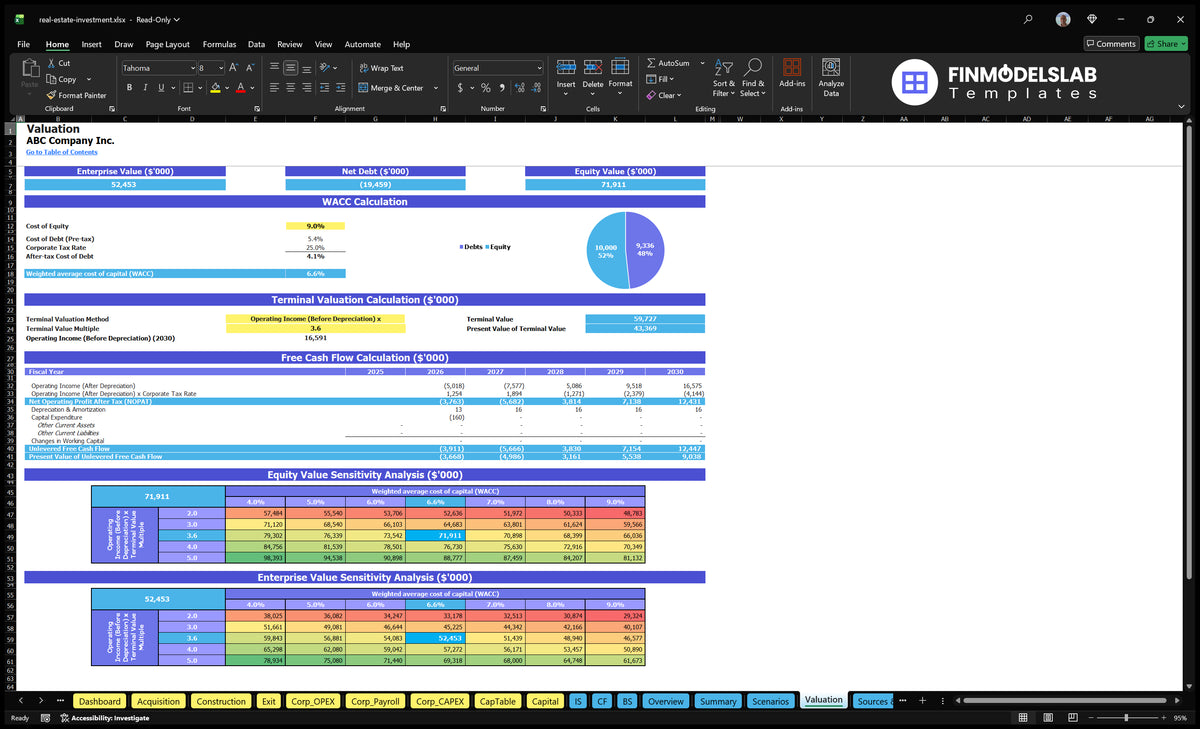
Task: Open the Tahoma font name dropdown
Action: tap(191, 68)
